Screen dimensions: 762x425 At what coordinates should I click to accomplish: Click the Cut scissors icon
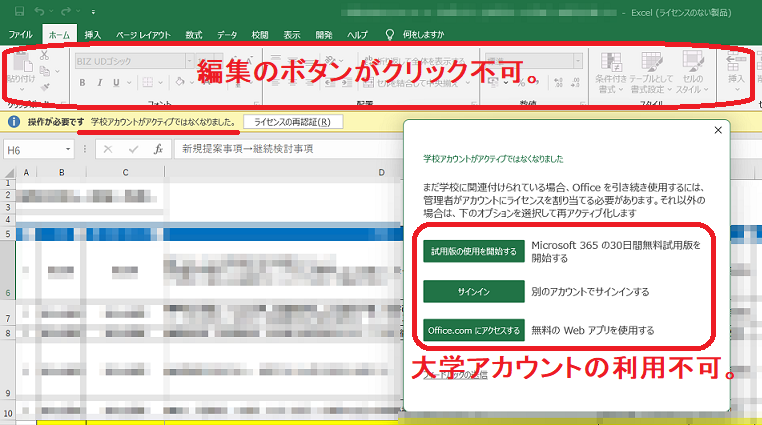[44, 55]
